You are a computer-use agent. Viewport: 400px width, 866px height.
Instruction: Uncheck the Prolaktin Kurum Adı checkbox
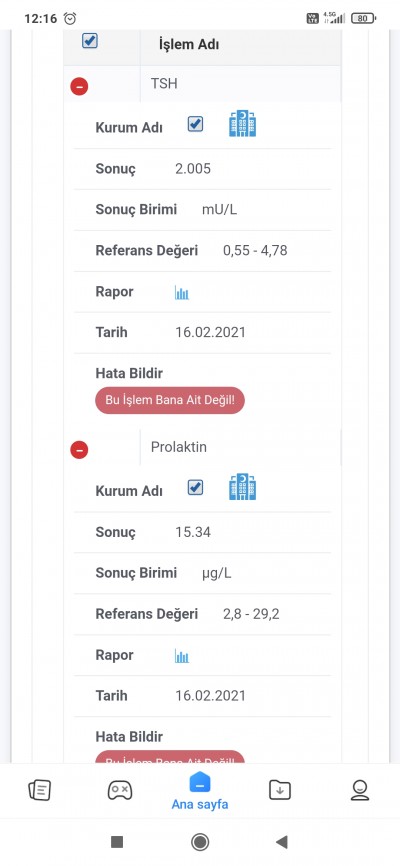(x=195, y=487)
